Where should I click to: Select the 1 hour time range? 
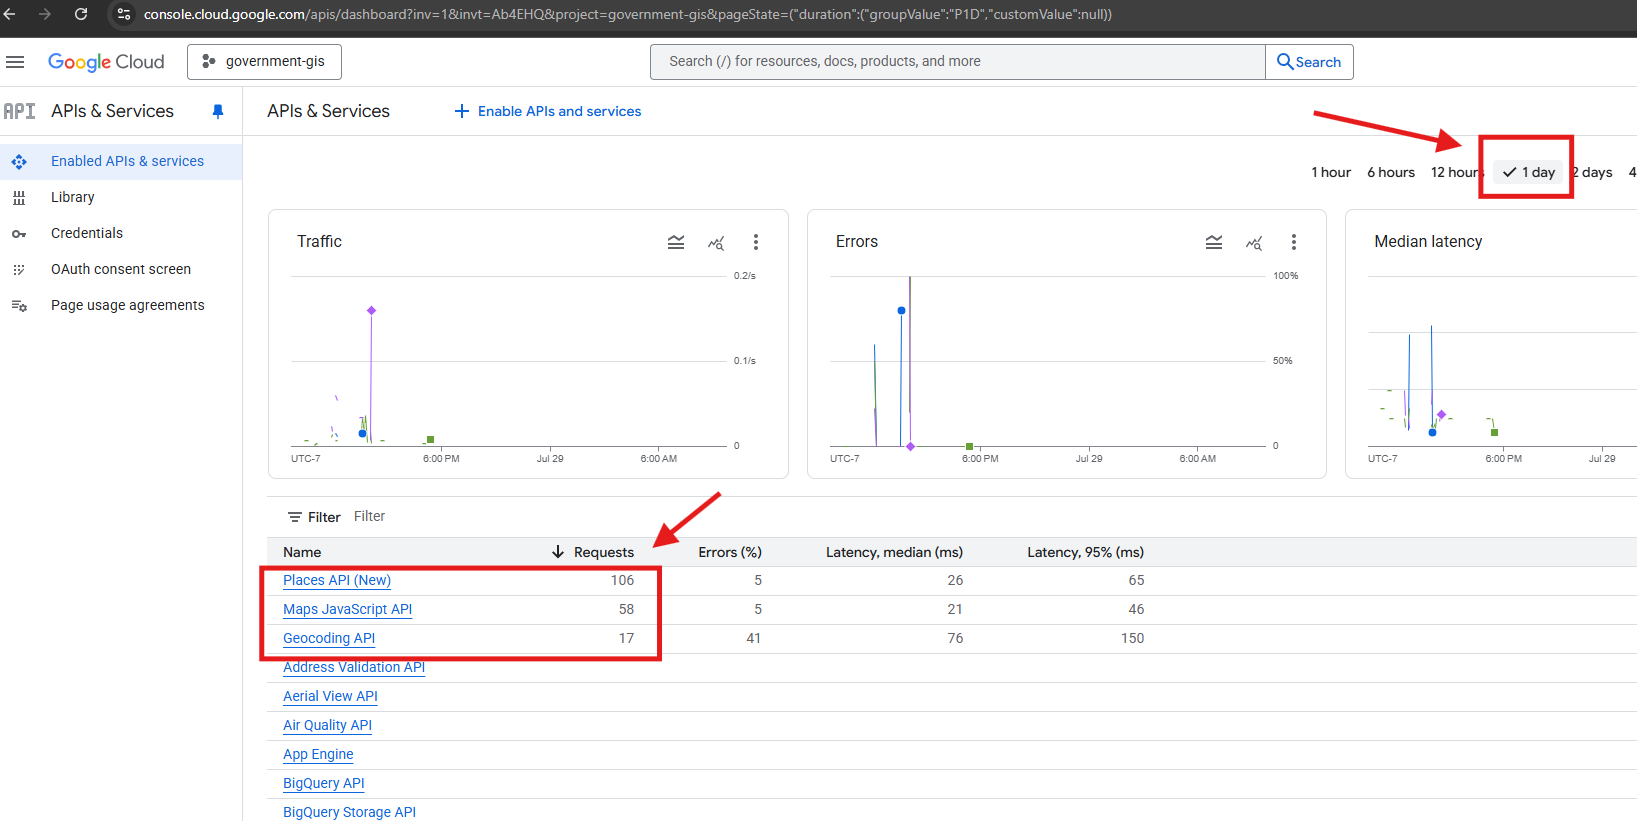[1331, 172]
